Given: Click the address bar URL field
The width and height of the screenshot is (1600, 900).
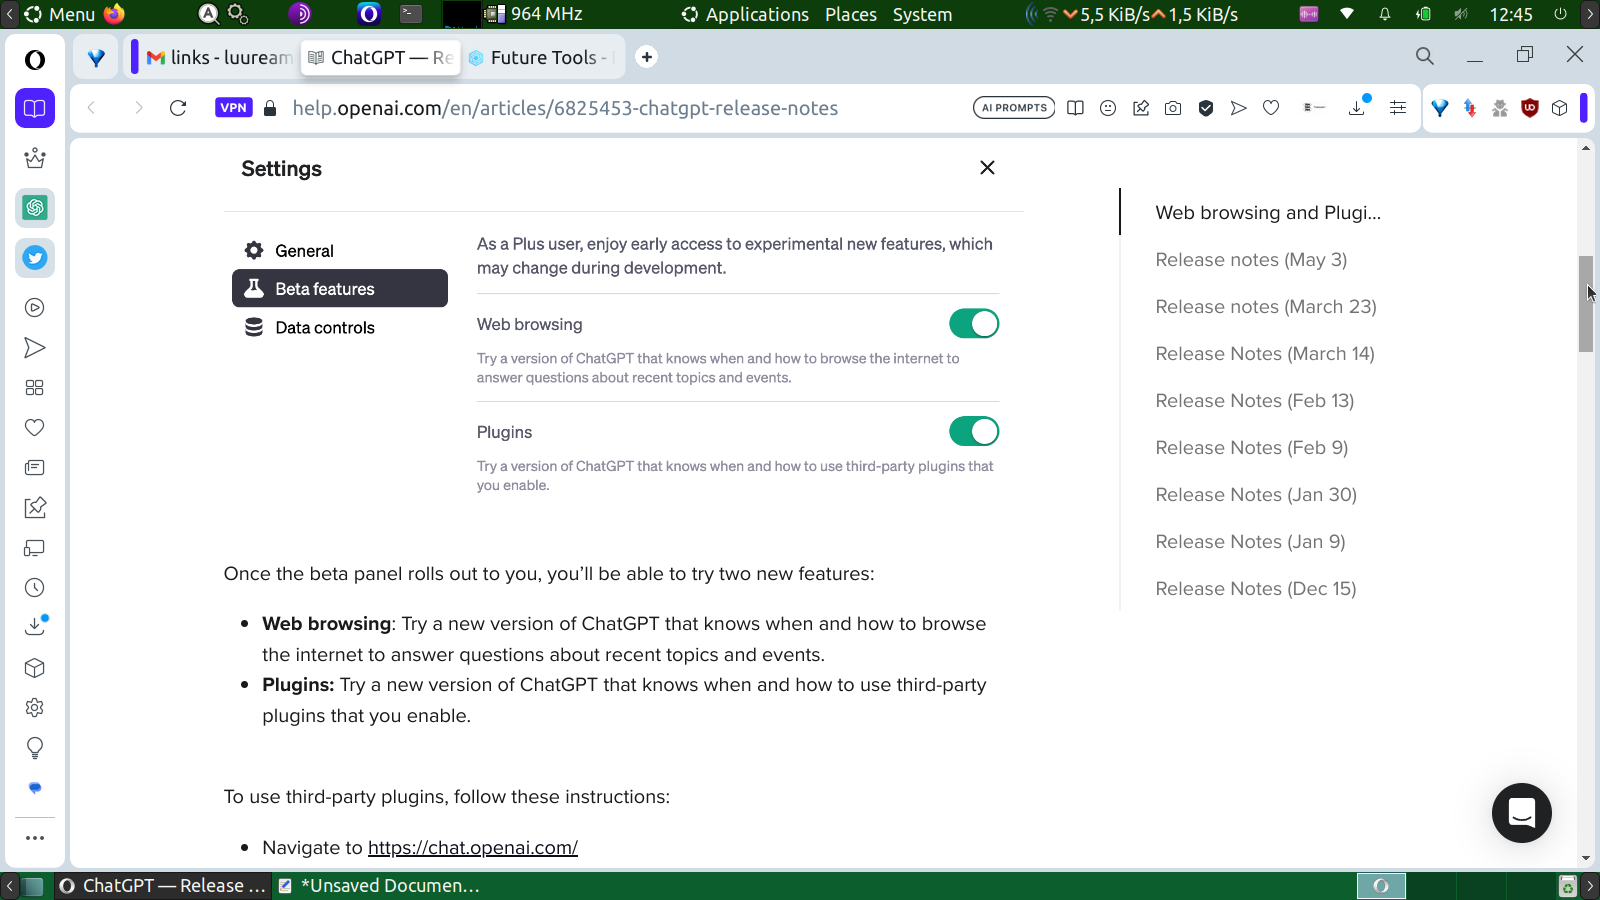Looking at the screenshot, I should pyautogui.click(x=565, y=108).
